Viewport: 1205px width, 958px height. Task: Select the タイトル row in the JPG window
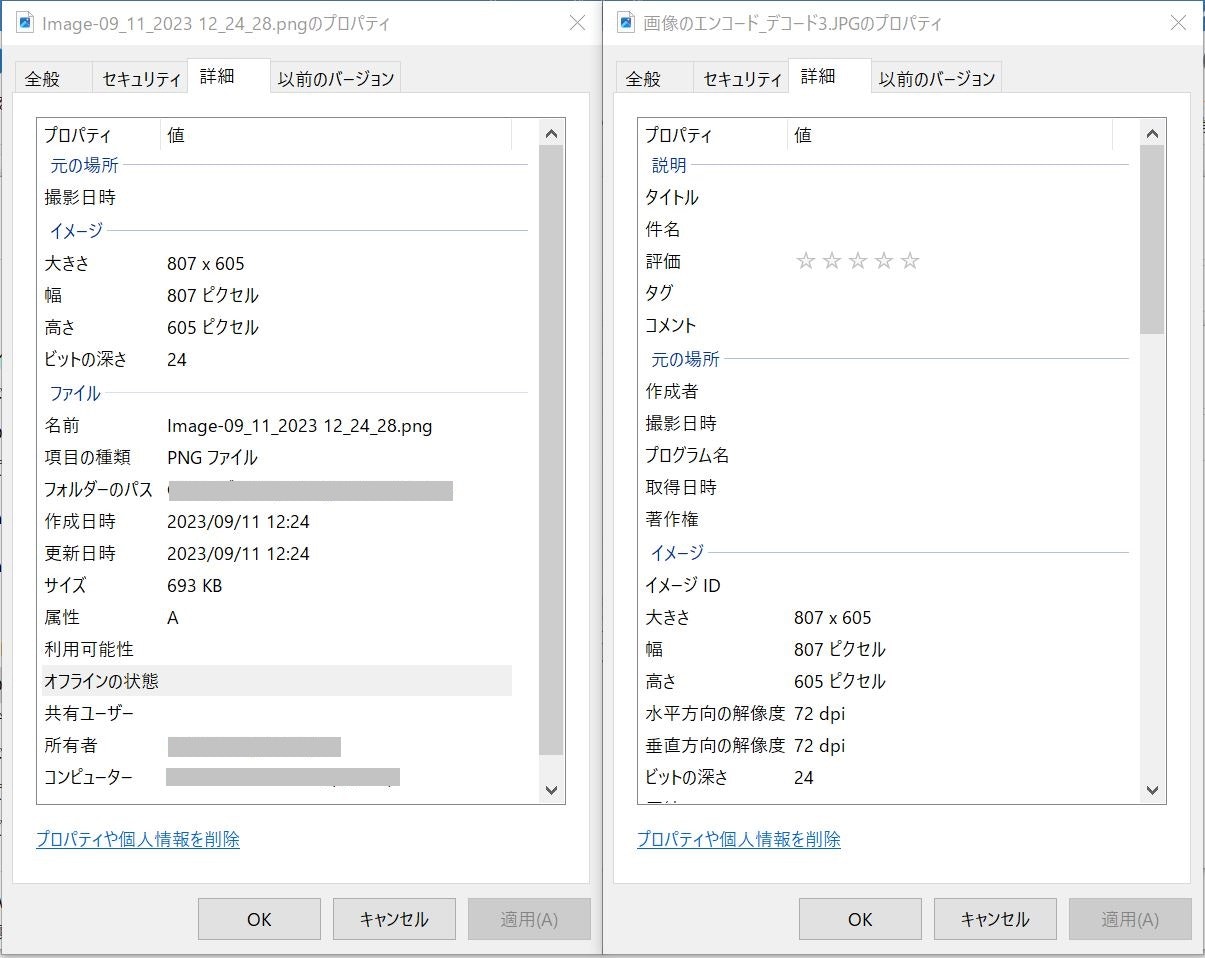(876, 197)
